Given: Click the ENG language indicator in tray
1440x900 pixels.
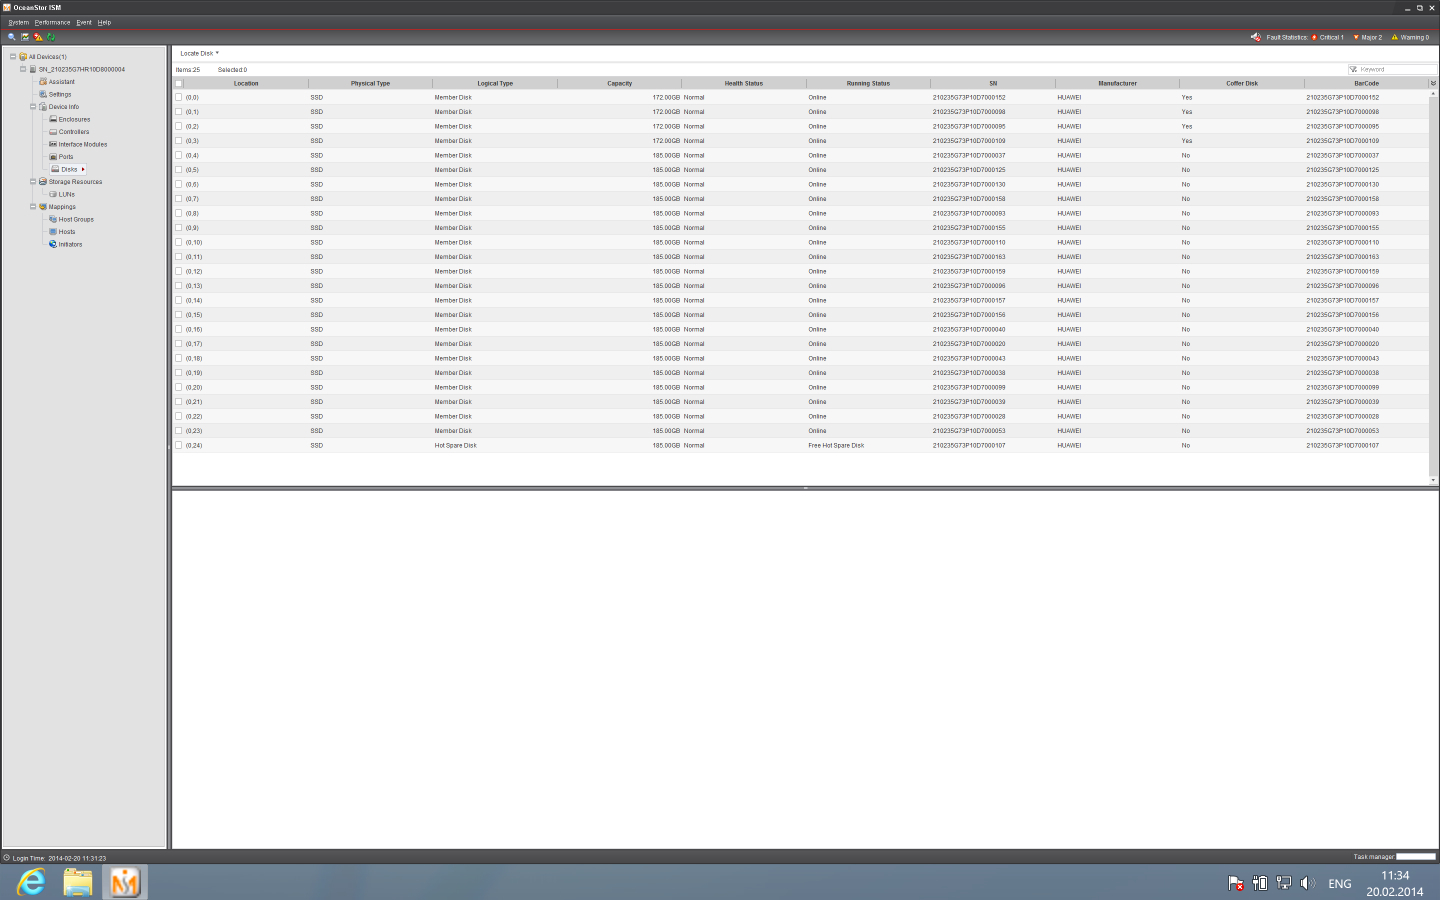Looking at the screenshot, I should coord(1340,884).
